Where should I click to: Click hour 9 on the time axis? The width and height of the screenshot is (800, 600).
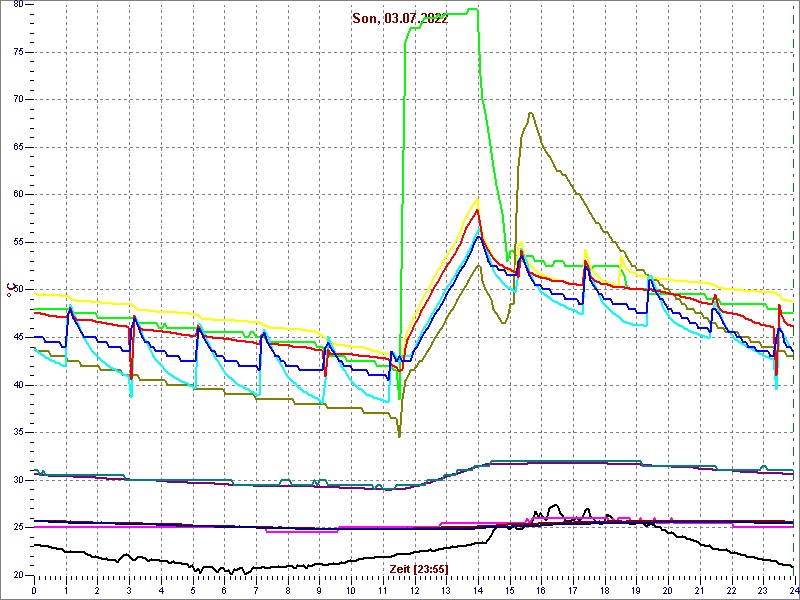(319, 591)
